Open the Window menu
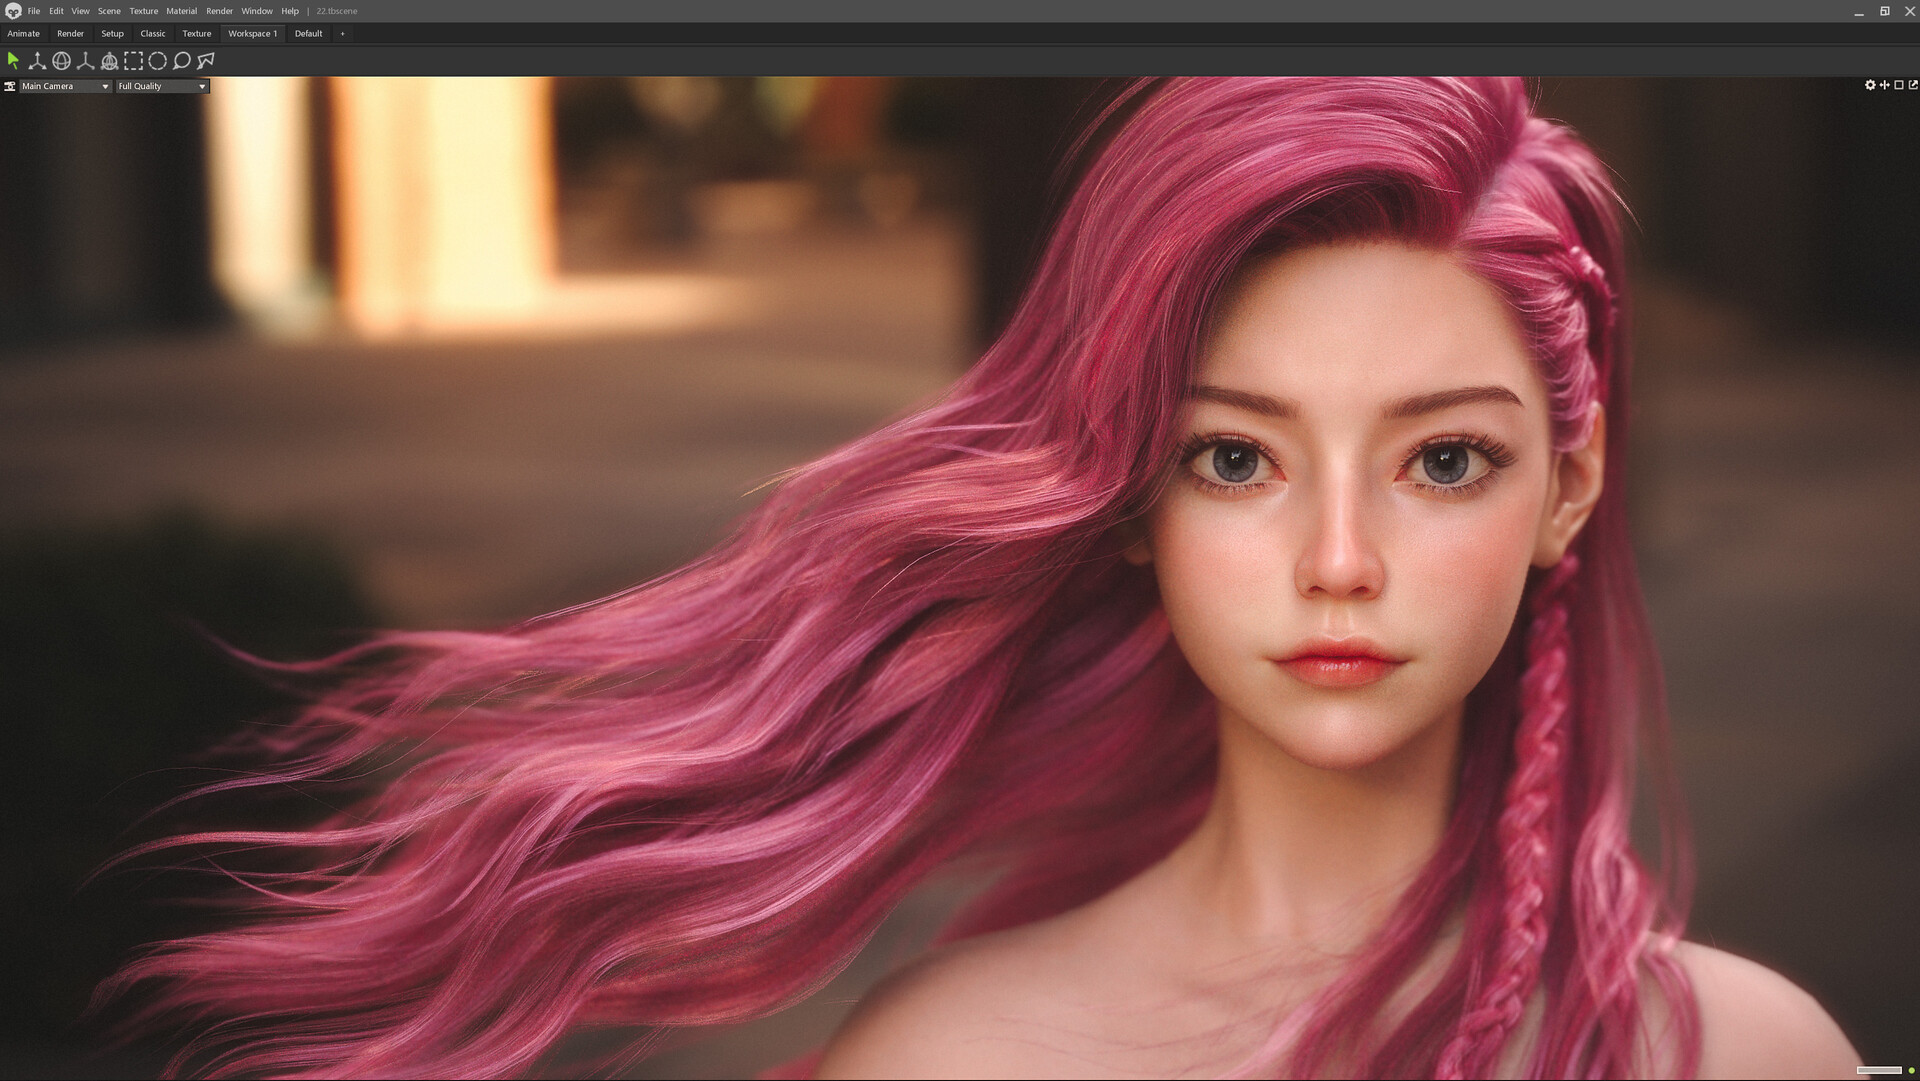 point(257,11)
